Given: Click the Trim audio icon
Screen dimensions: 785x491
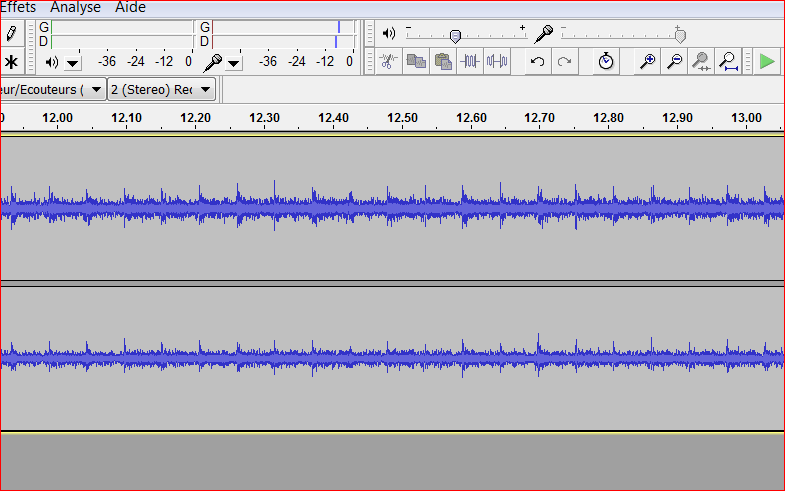Looking at the screenshot, I should [470, 61].
